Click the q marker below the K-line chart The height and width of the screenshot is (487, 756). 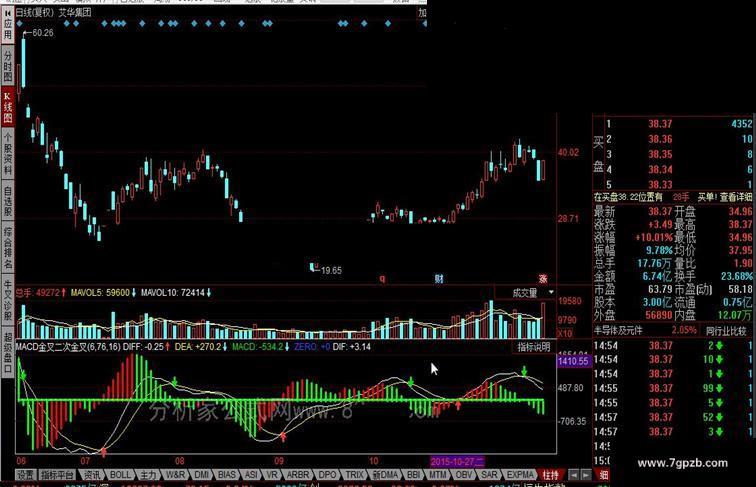pos(382,279)
